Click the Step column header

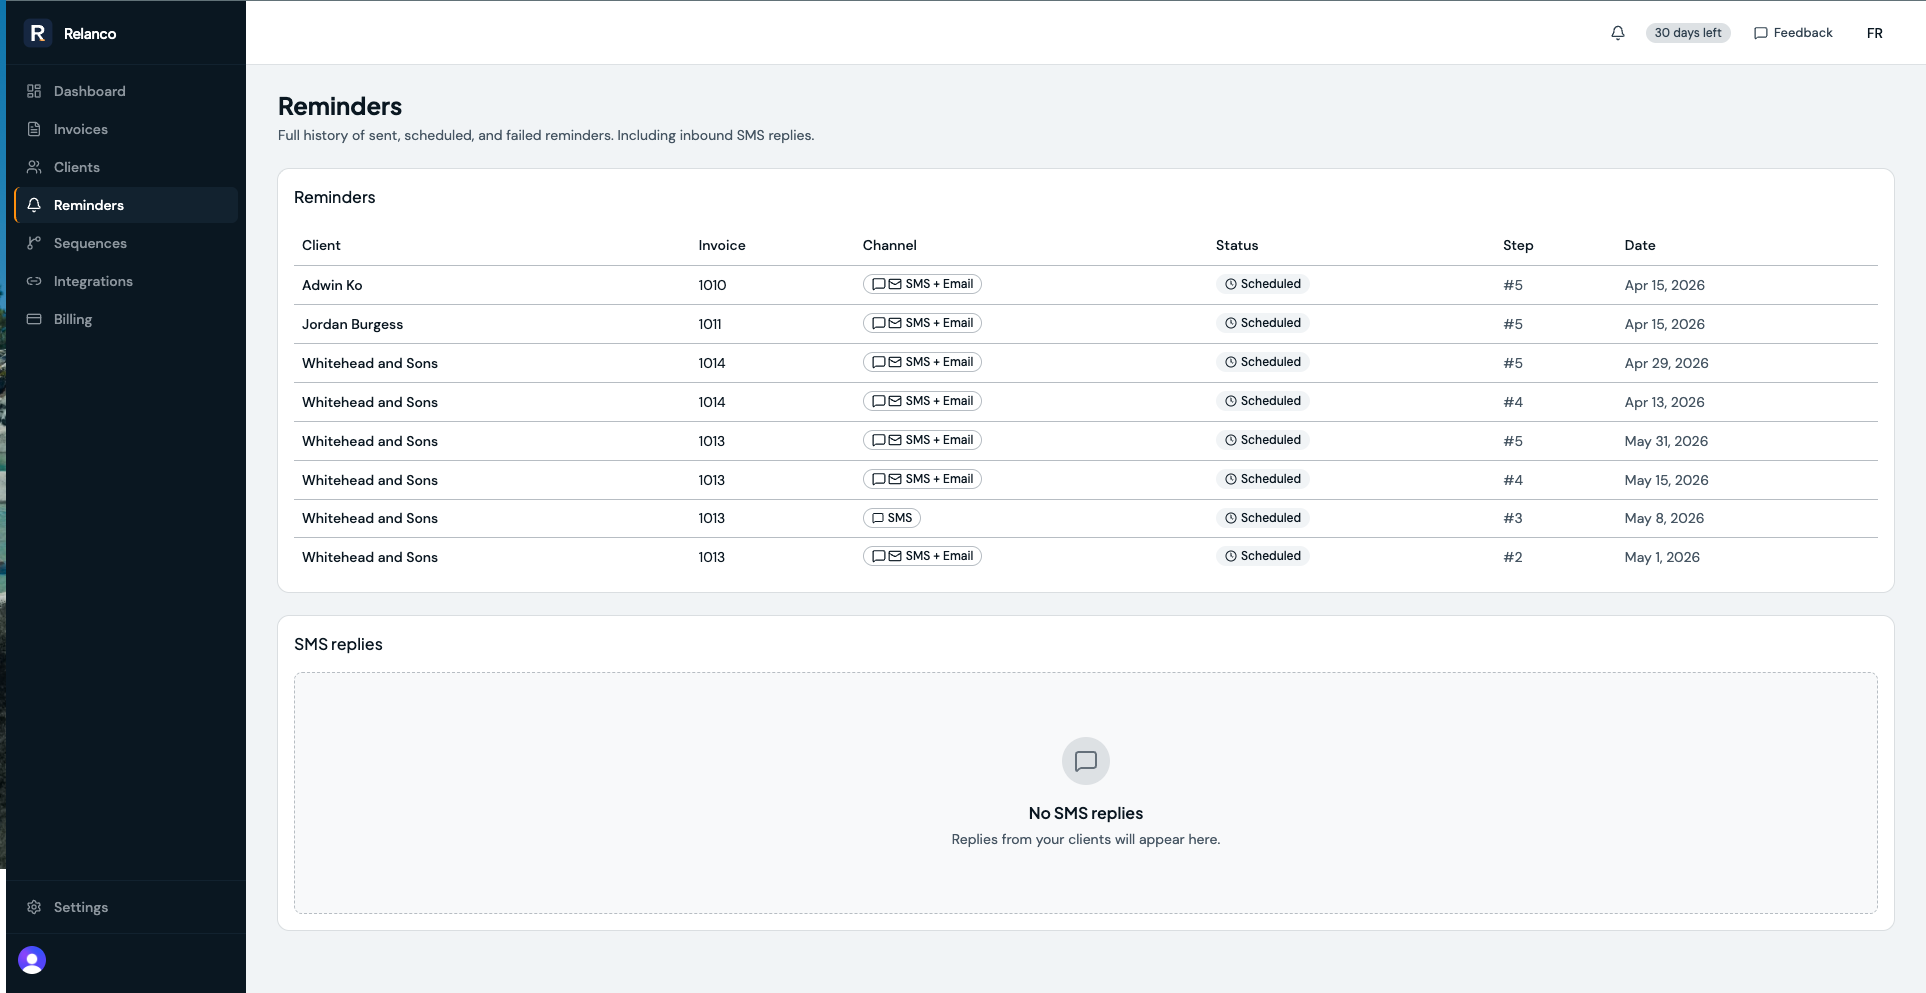point(1518,245)
